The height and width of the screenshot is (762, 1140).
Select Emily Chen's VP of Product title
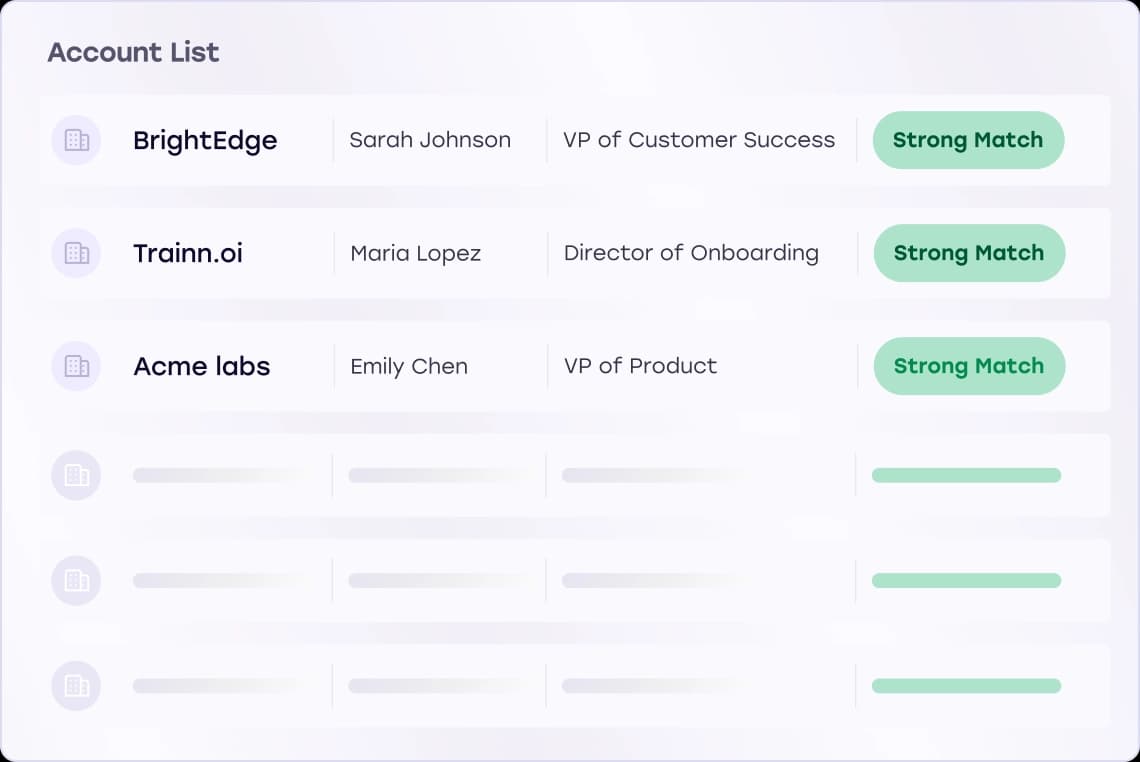[640, 366]
